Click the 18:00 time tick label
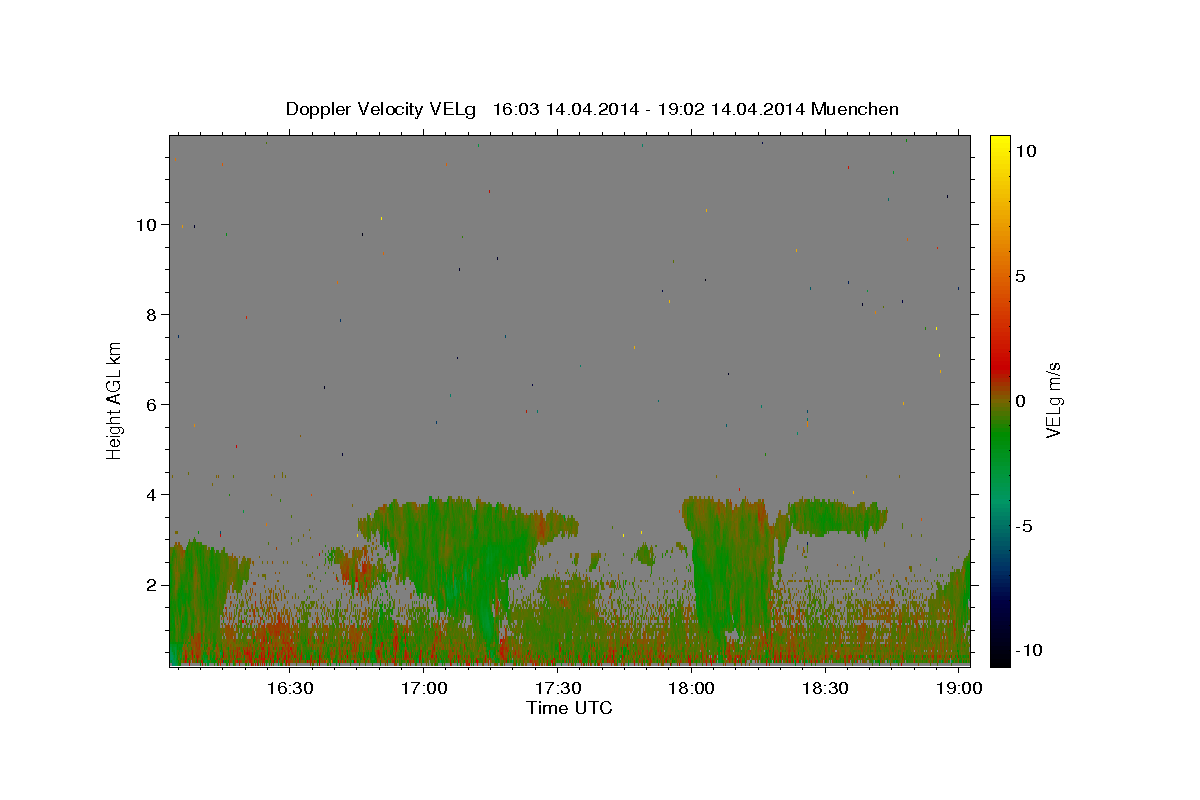Image resolution: width=1200 pixels, height=800 pixels. (691, 689)
